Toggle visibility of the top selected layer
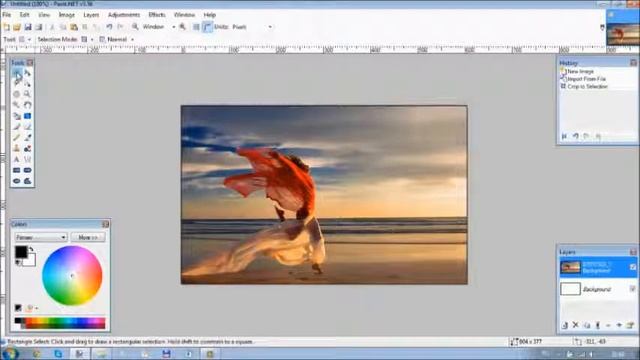Image resolution: width=640 pixels, height=360 pixels. click(633, 267)
